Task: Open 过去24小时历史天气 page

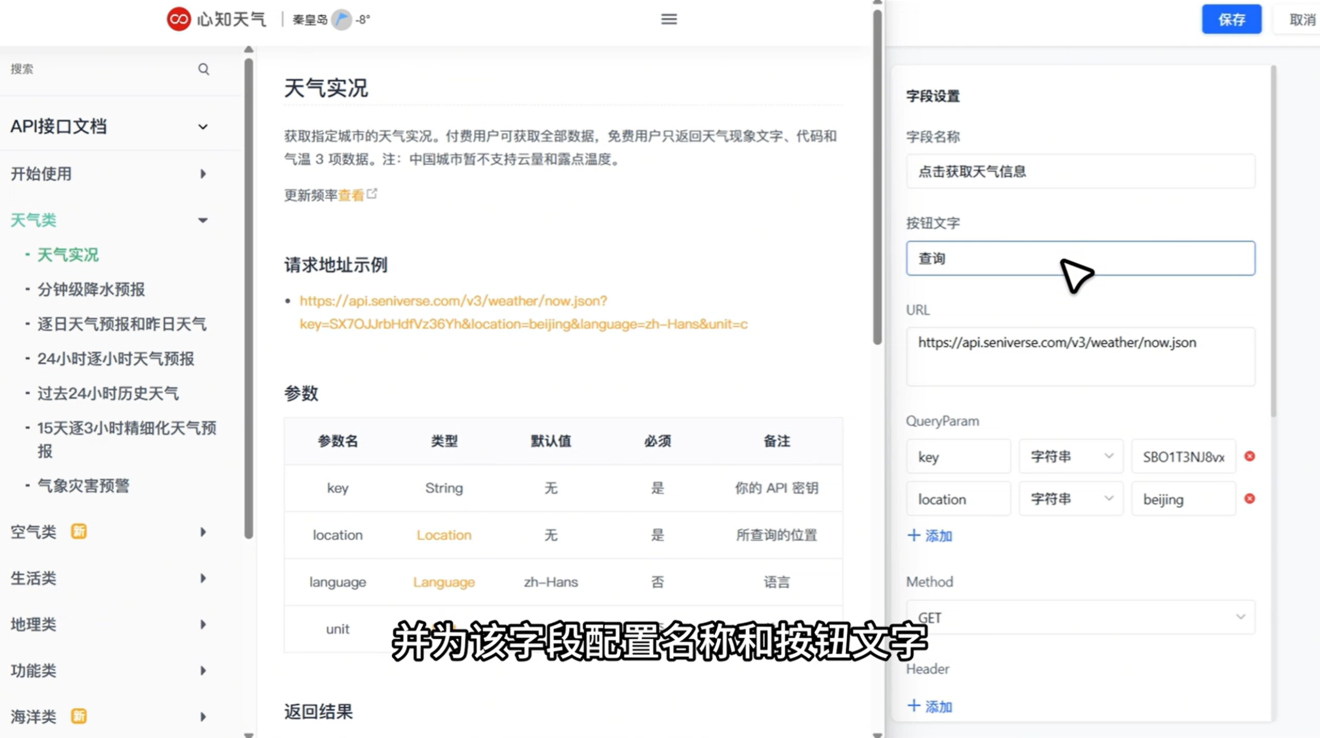Action: [108, 393]
